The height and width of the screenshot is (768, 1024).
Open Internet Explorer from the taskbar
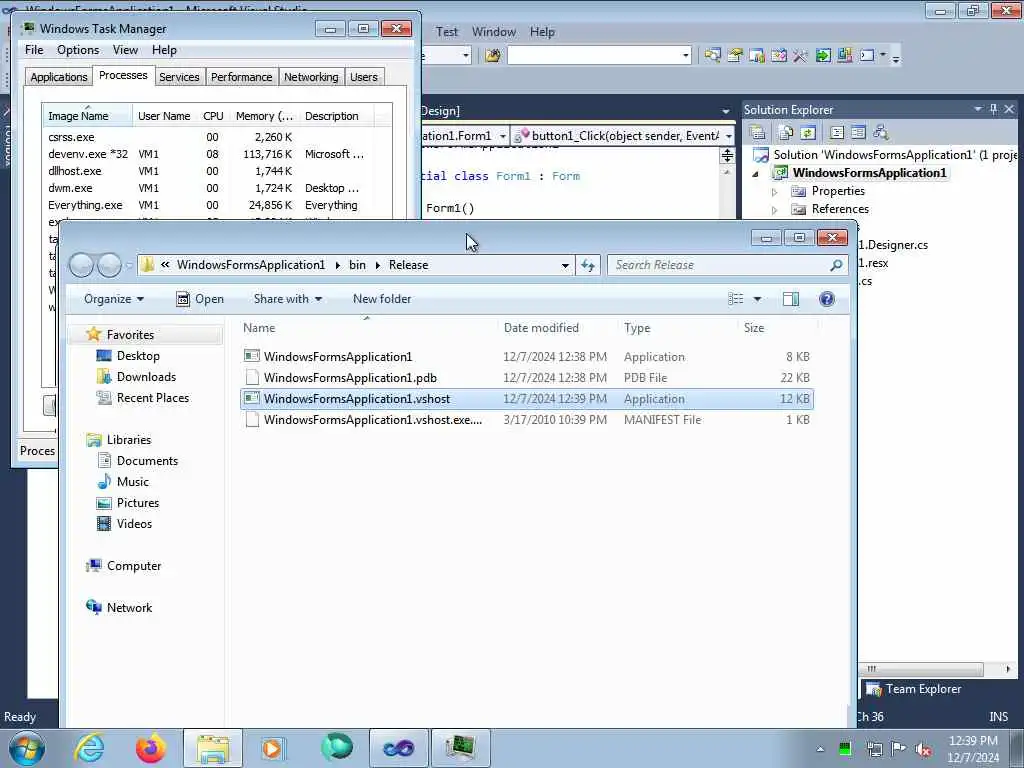point(89,748)
